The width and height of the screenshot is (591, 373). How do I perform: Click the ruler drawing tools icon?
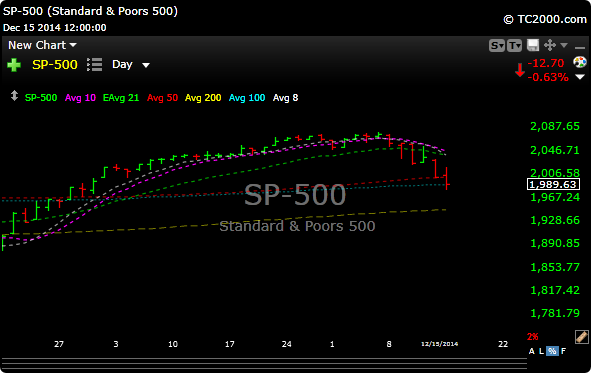pyautogui.click(x=582, y=336)
